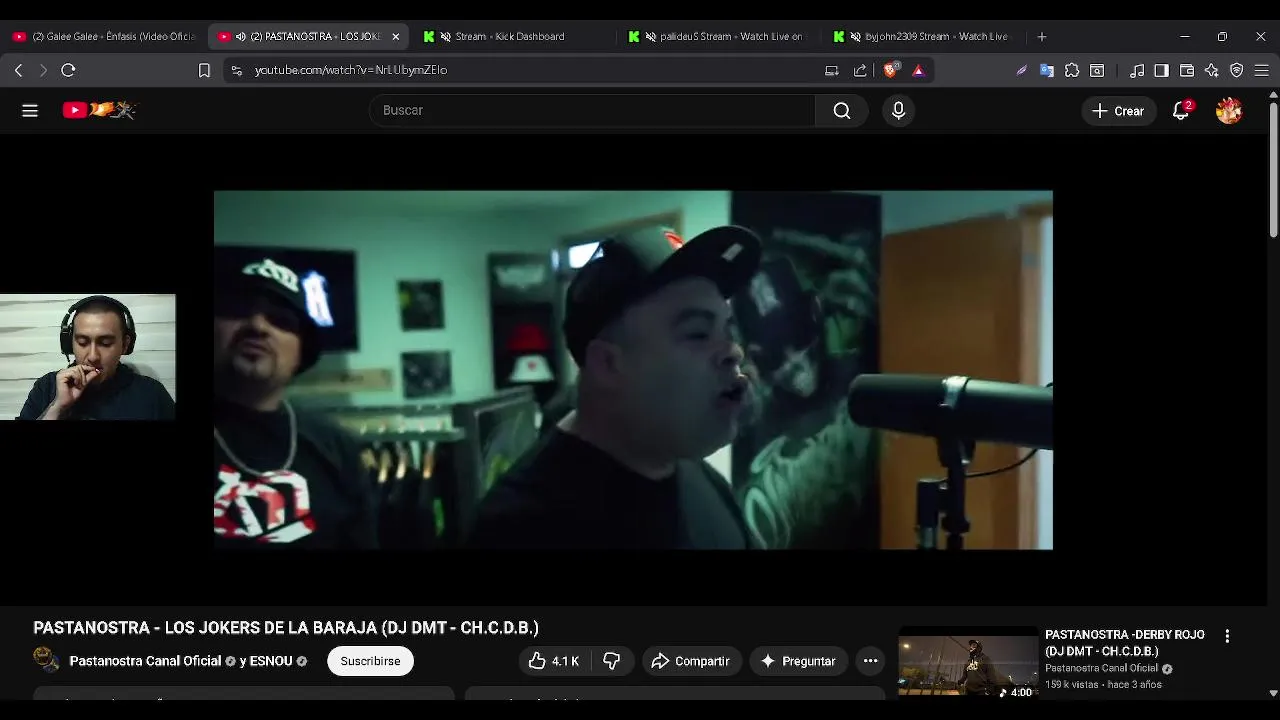
Task: Toggle the browser sidebar panel
Action: point(1161,70)
